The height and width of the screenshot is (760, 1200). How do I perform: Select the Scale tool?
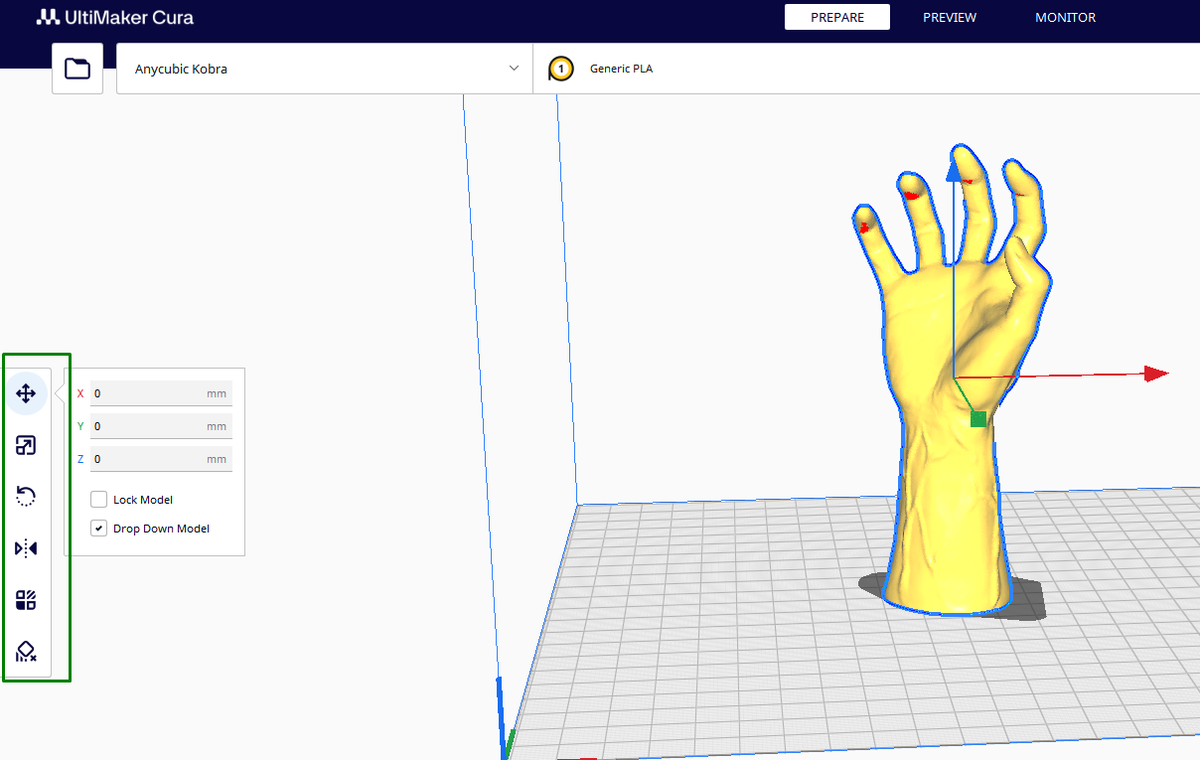tap(25, 445)
